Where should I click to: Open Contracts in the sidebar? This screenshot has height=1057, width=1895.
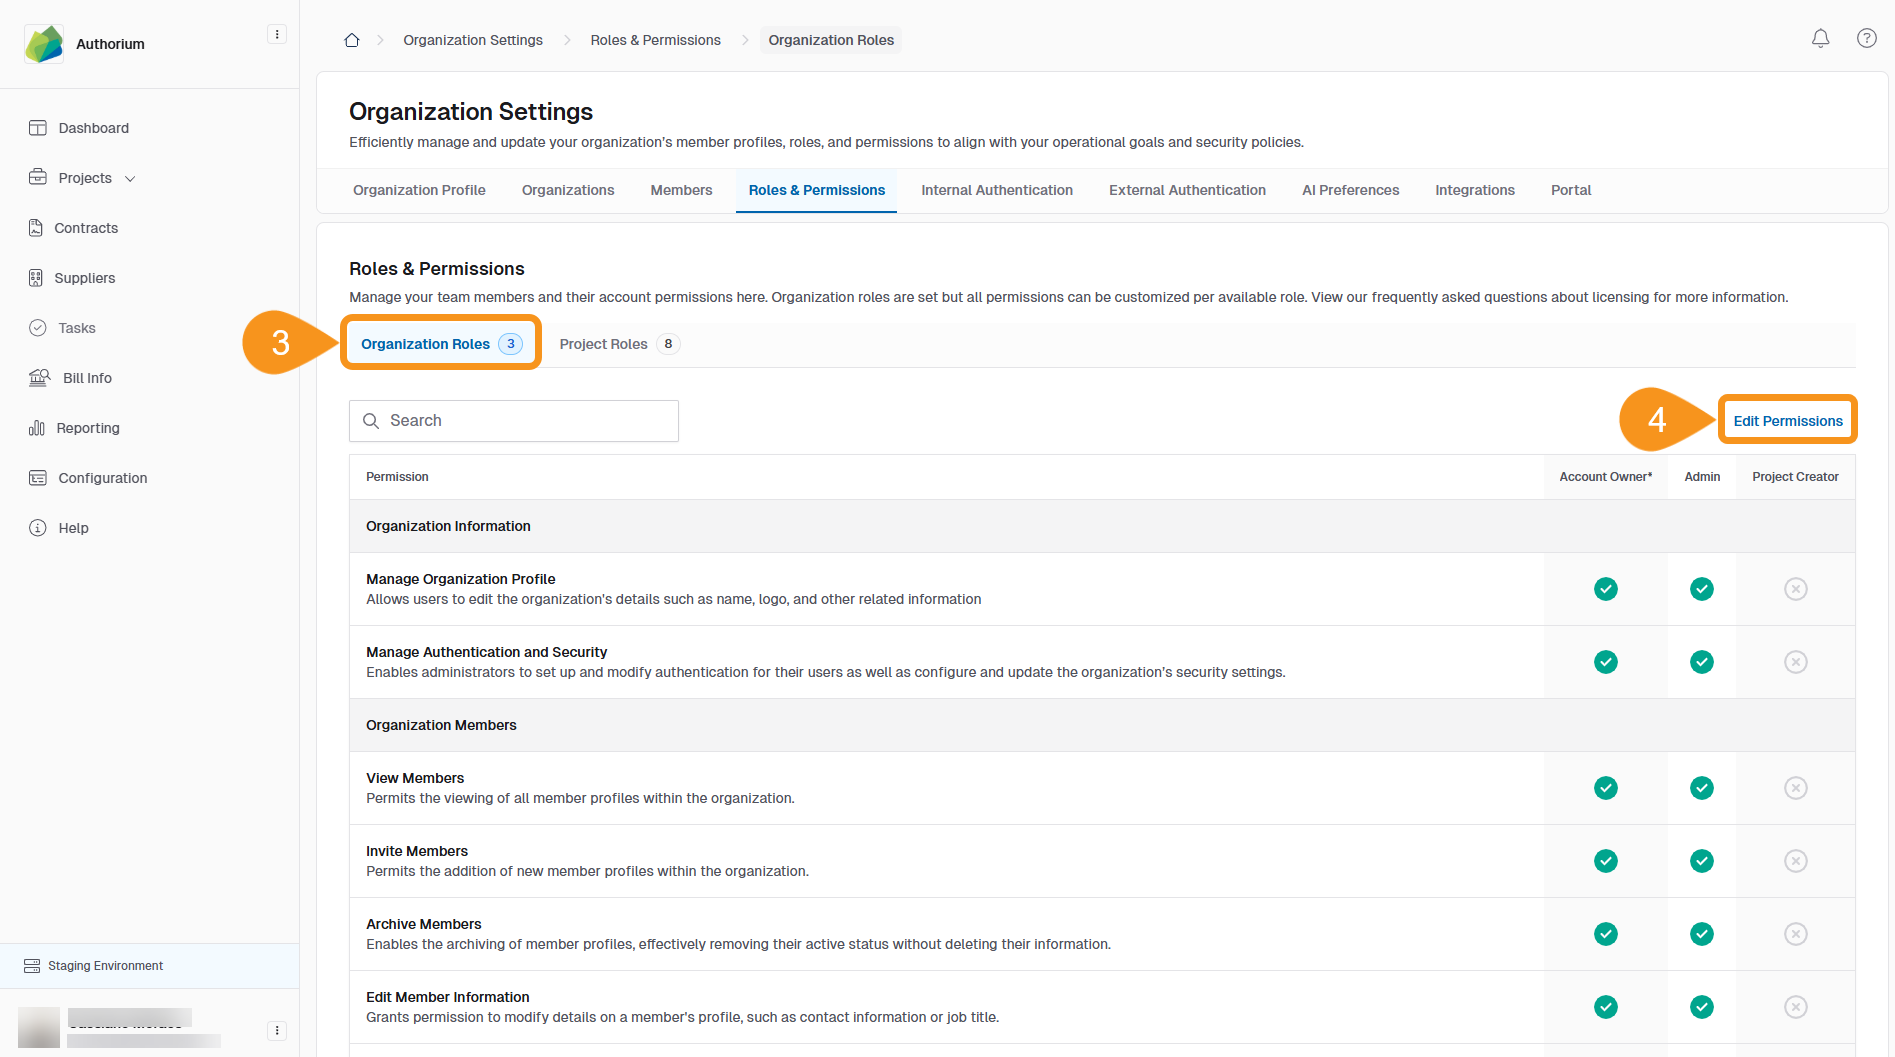(86, 228)
